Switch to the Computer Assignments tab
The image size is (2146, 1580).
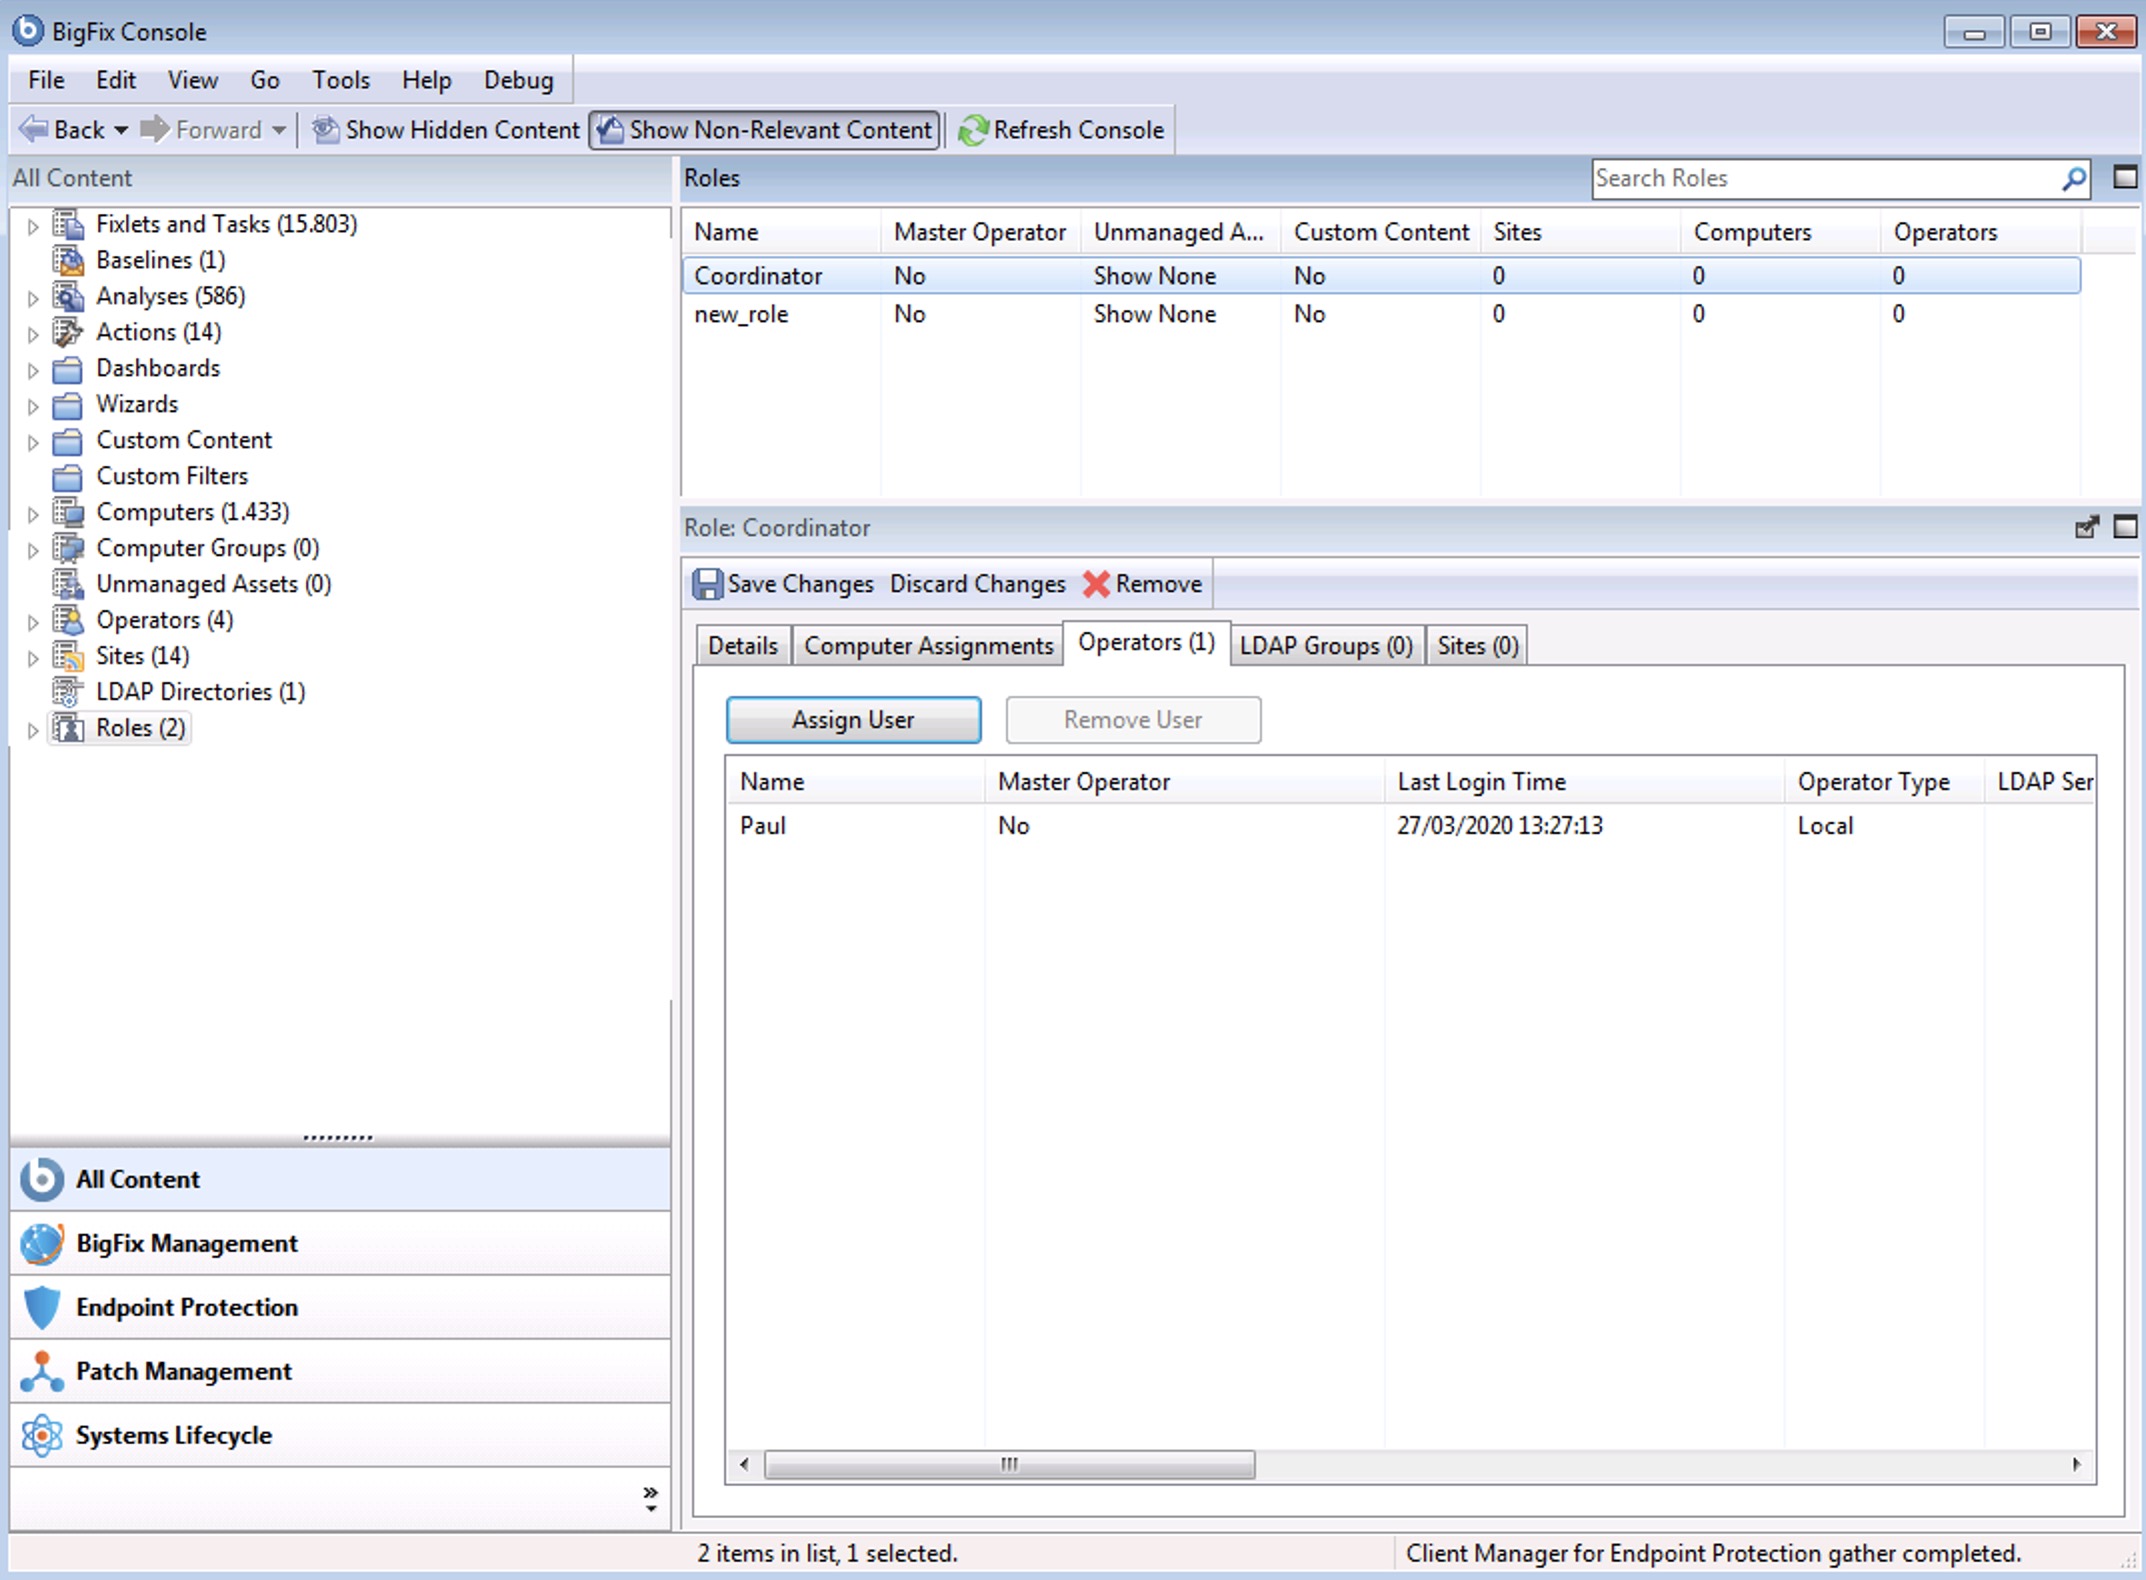[x=928, y=645]
